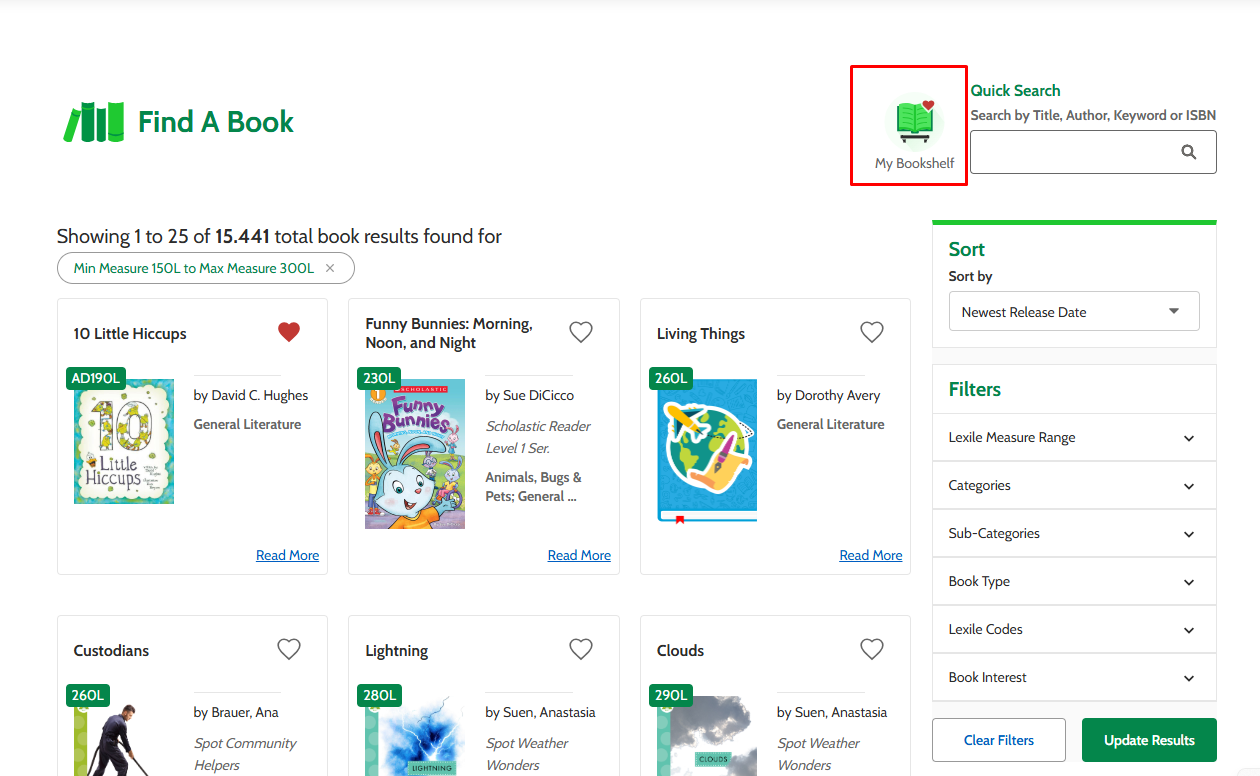Click the Clear Filters button

999,740
